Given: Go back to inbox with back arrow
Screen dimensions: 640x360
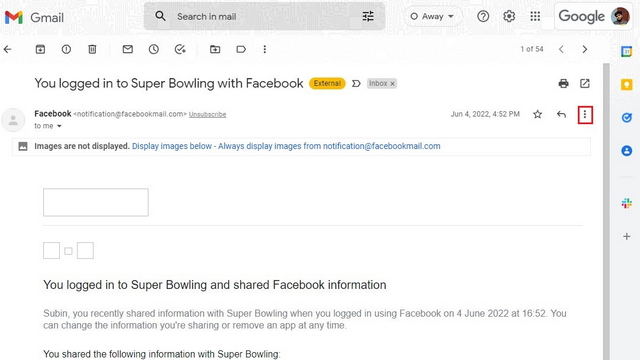Looking at the screenshot, I should [8, 49].
